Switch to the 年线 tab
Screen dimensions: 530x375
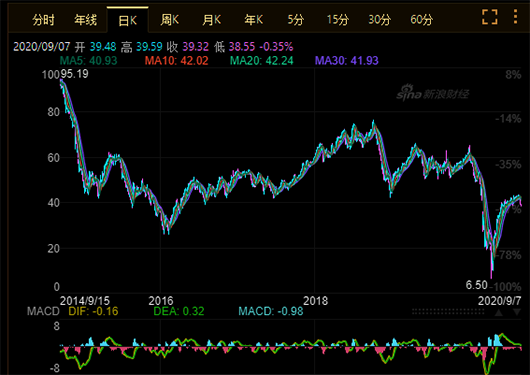click(86, 20)
